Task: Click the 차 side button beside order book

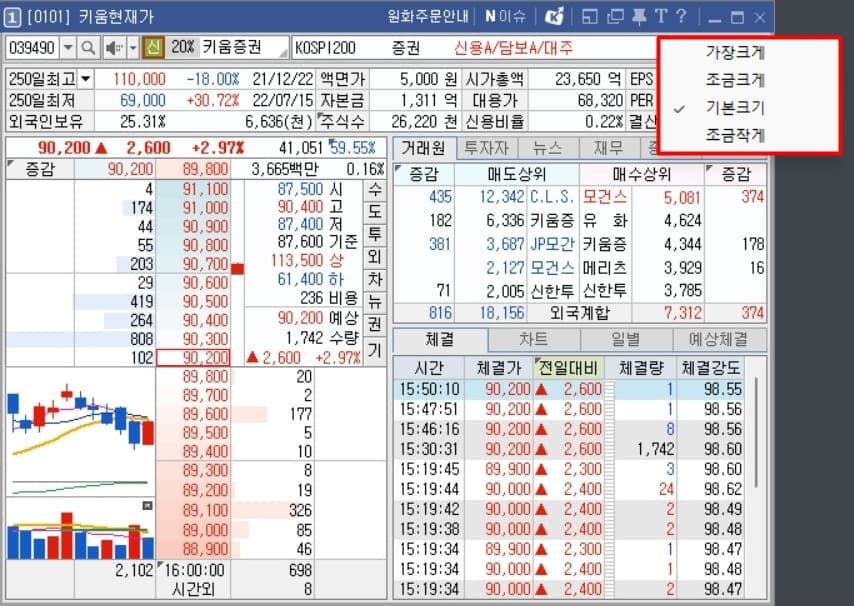Action: point(374,279)
